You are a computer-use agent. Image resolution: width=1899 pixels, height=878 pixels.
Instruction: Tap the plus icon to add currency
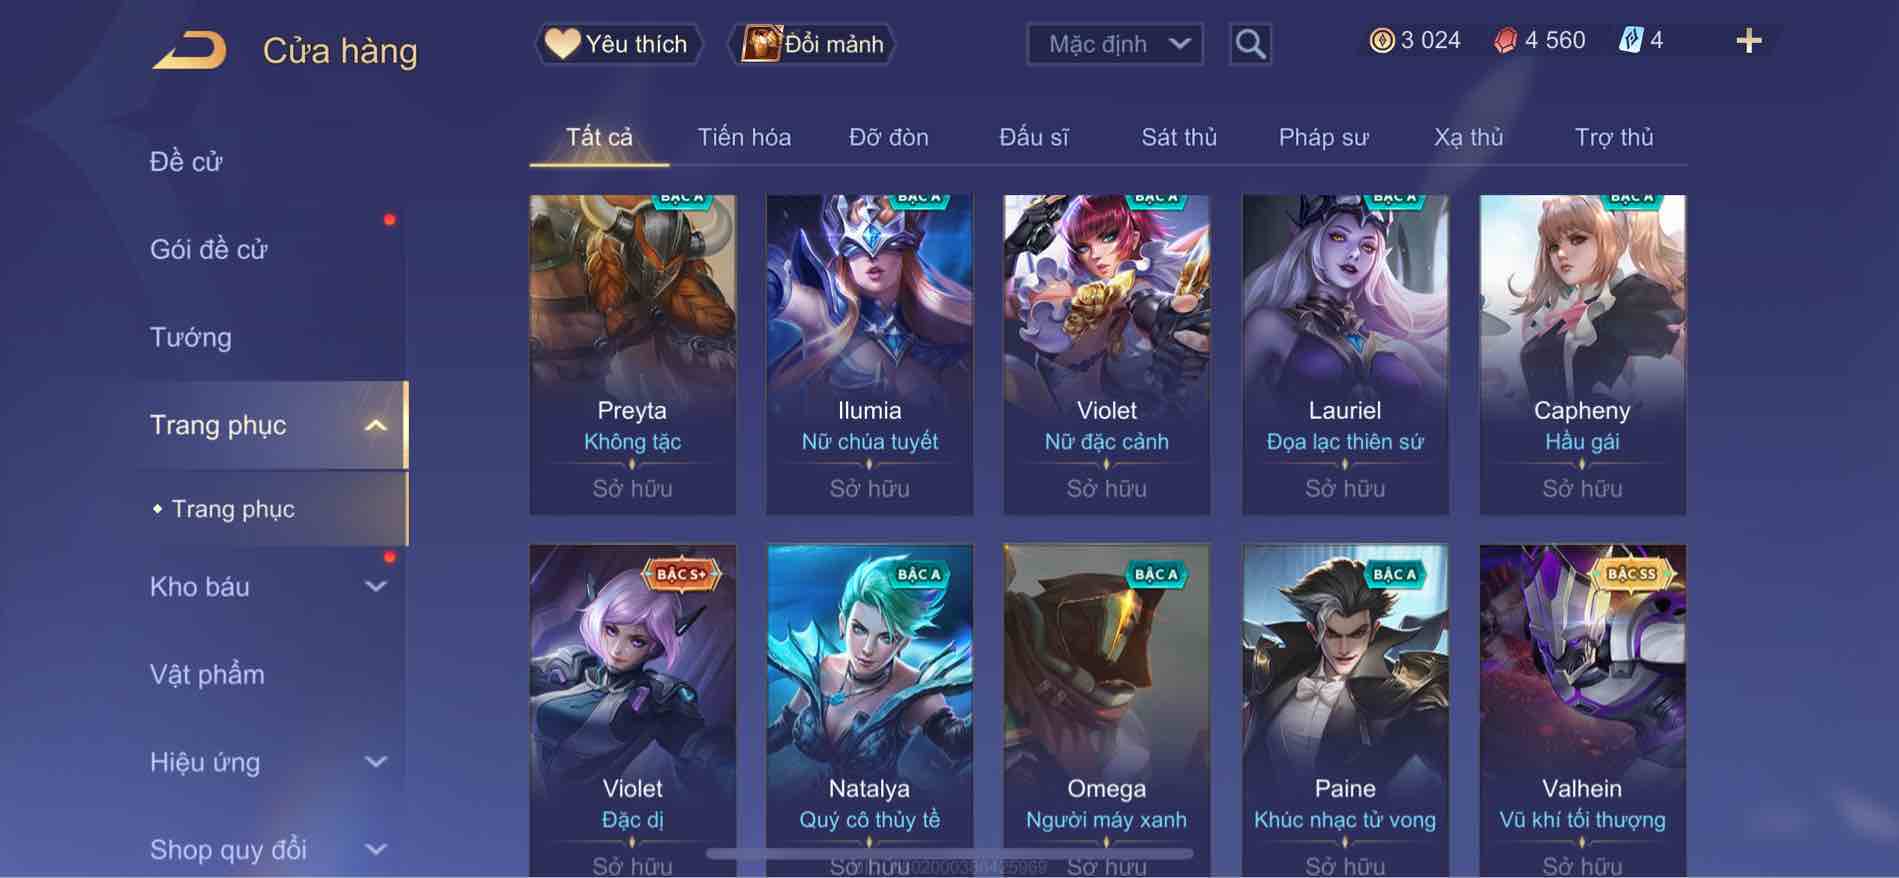pyautogui.click(x=1748, y=41)
